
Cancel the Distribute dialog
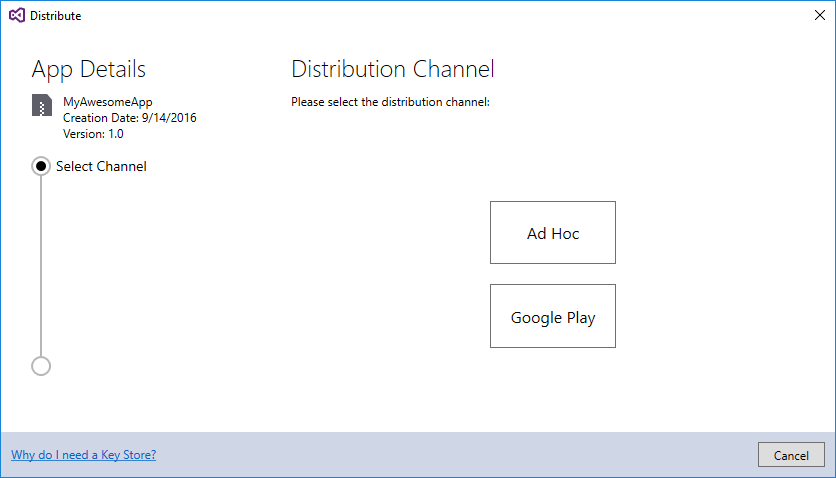click(791, 455)
